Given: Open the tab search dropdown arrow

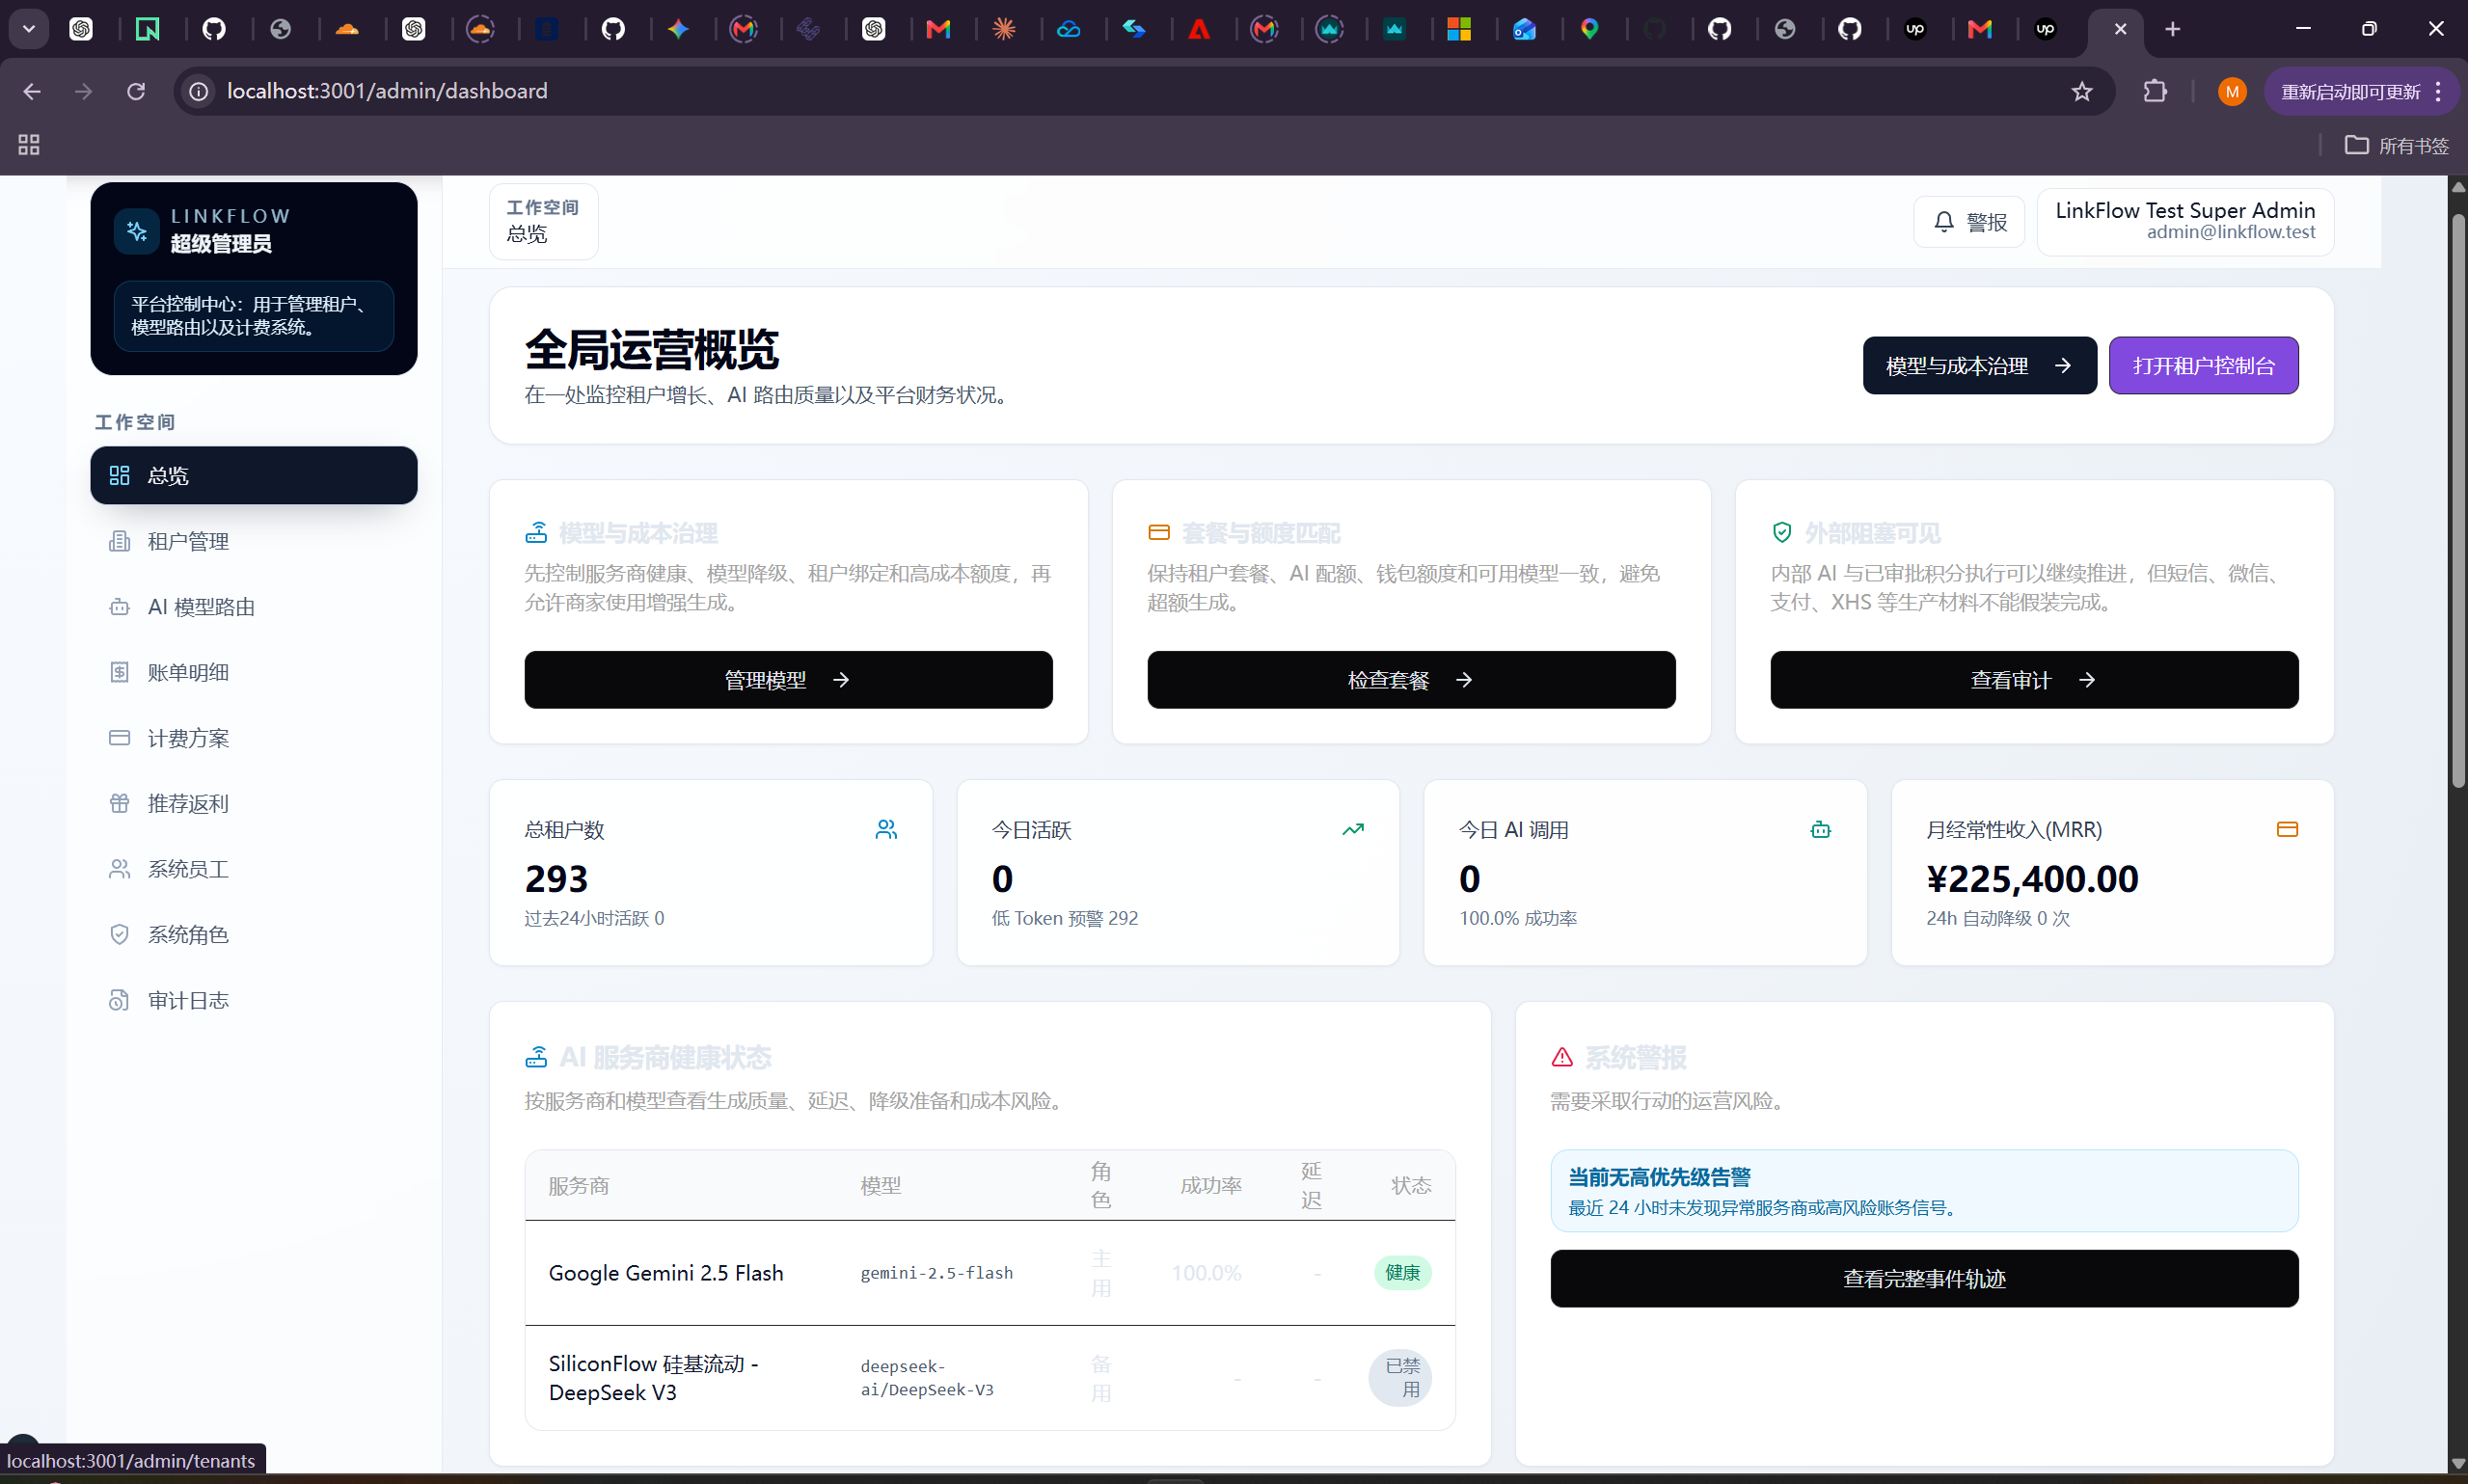Looking at the screenshot, I should point(29,29).
